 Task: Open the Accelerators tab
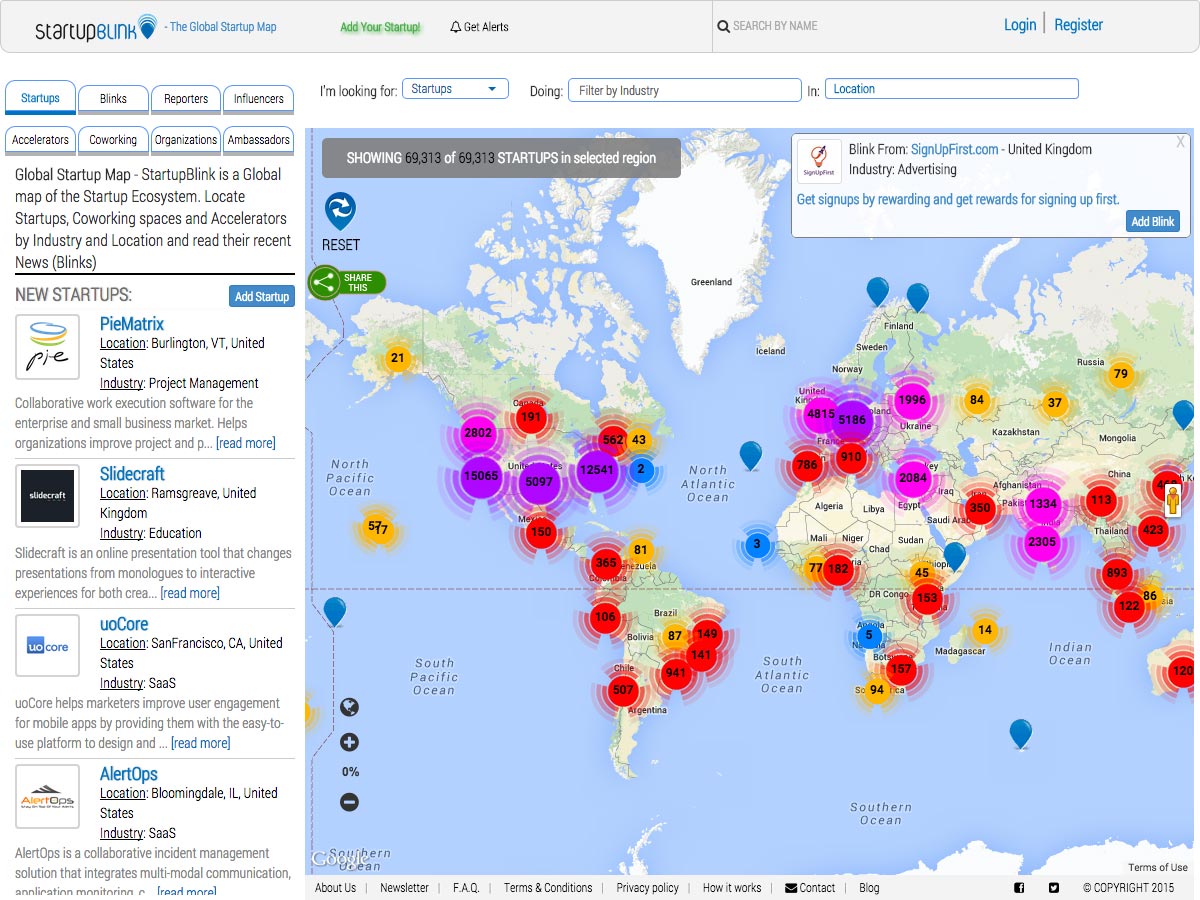[40, 140]
